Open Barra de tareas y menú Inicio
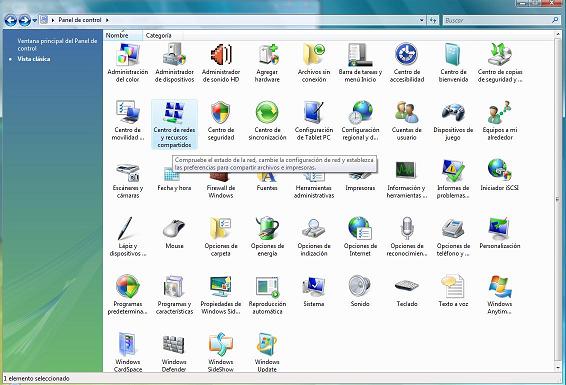 [360, 63]
